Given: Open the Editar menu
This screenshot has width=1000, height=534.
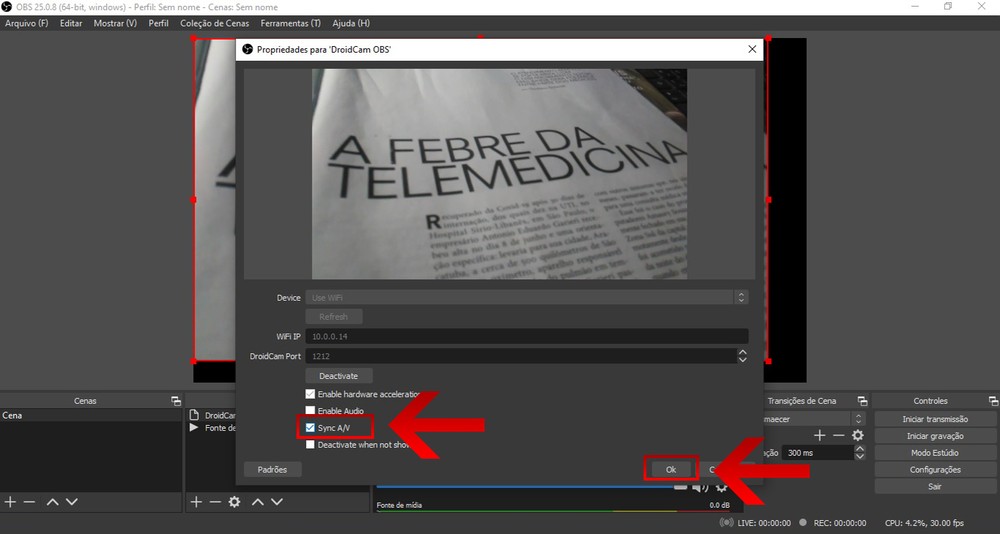Looking at the screenshot, I should 71,23.
